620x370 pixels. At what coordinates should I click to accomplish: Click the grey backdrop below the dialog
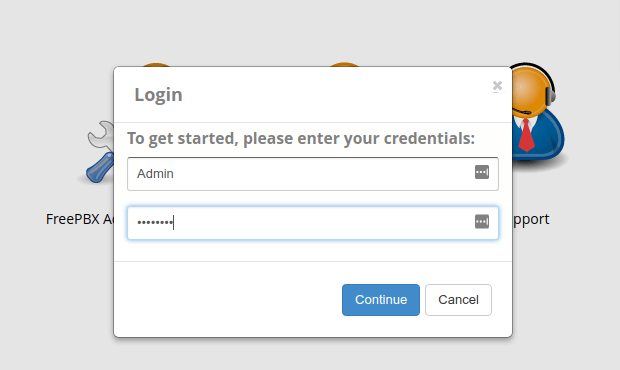pyautogui.click(x=312, y=356)
